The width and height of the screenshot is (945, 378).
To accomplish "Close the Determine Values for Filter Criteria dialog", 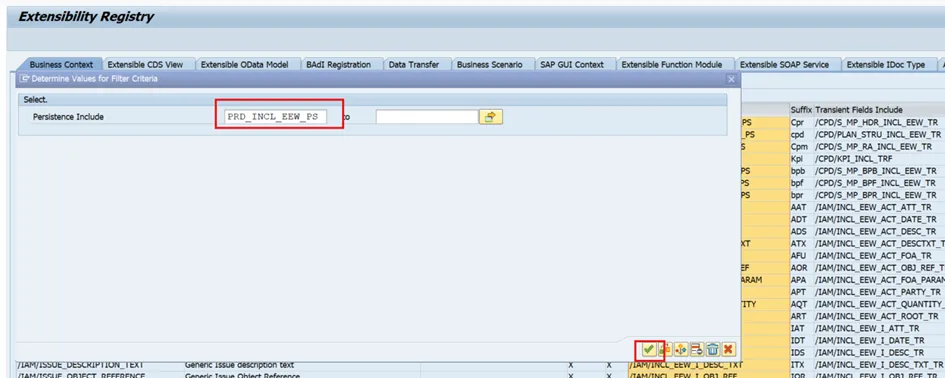I will pyautogui.click(x=731, y=79).
